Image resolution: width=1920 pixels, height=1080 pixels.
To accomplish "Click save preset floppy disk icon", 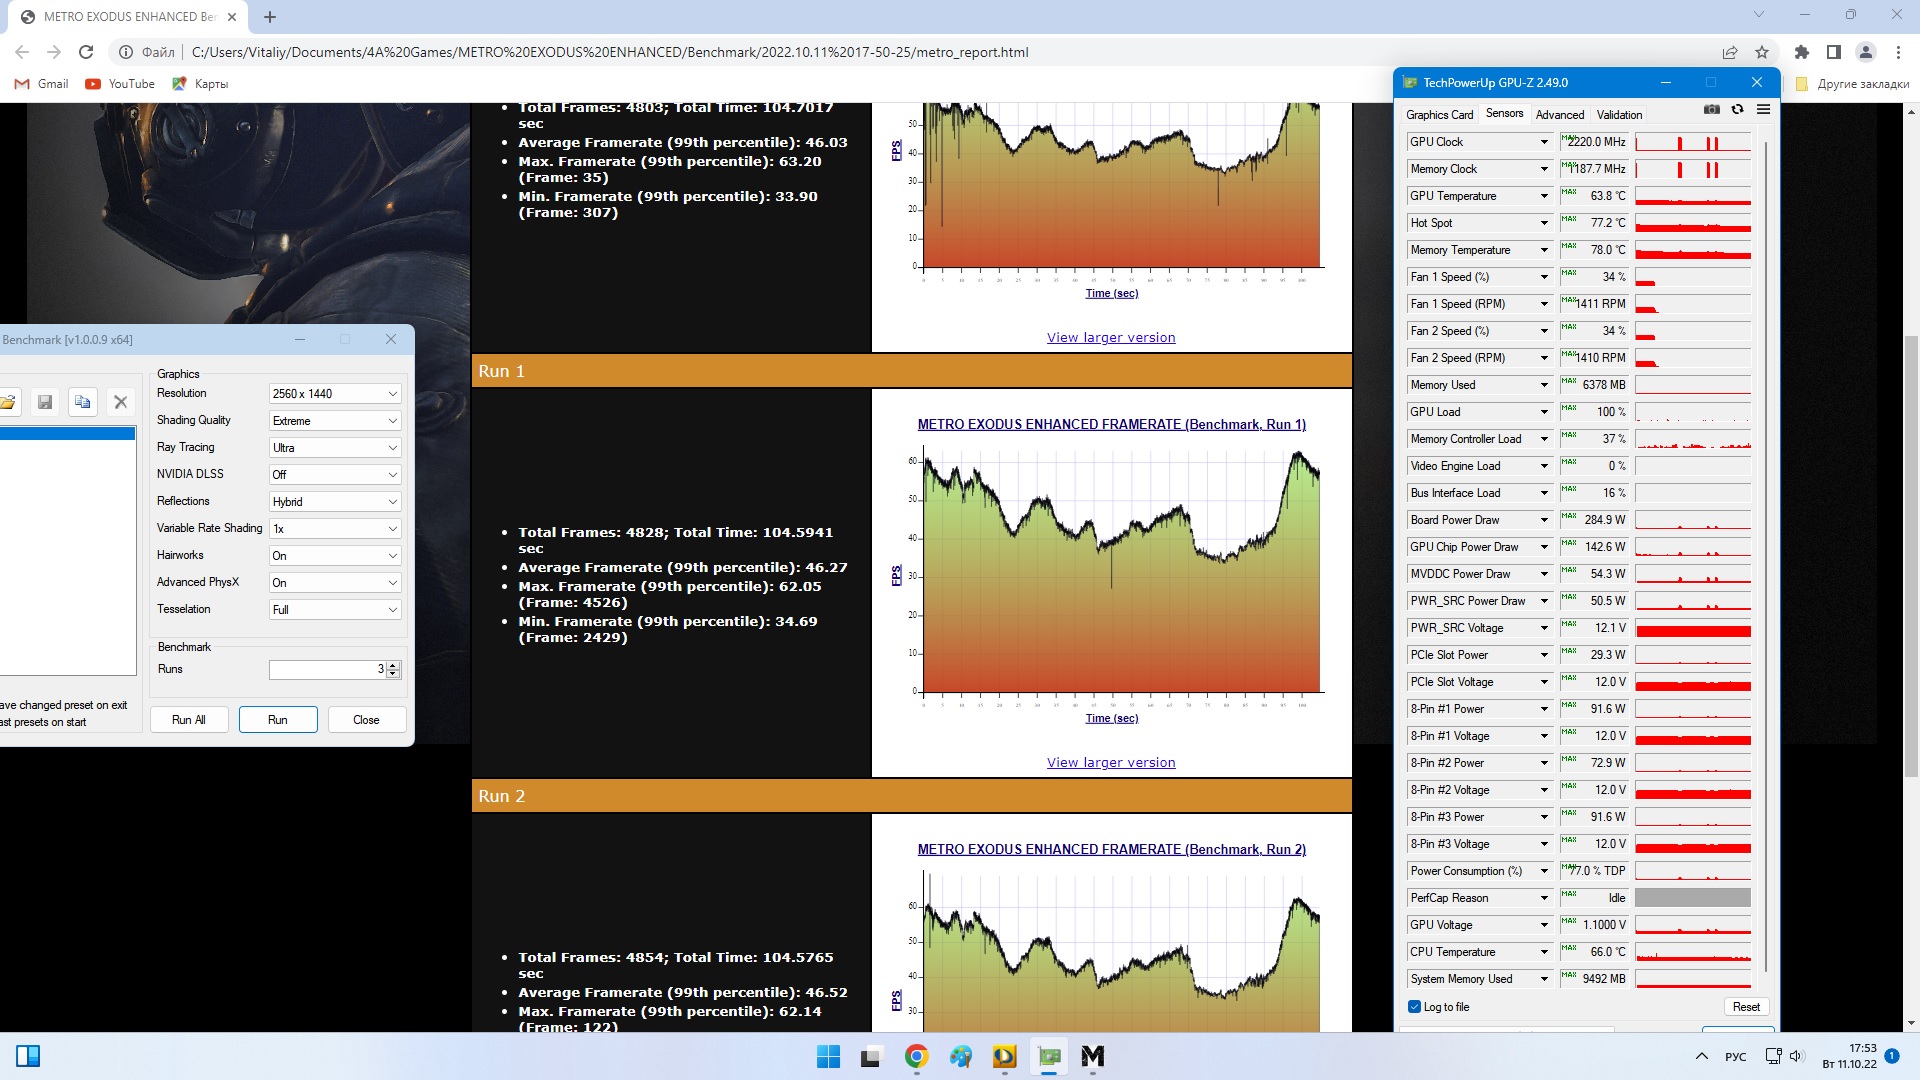I will pos(45,402).
